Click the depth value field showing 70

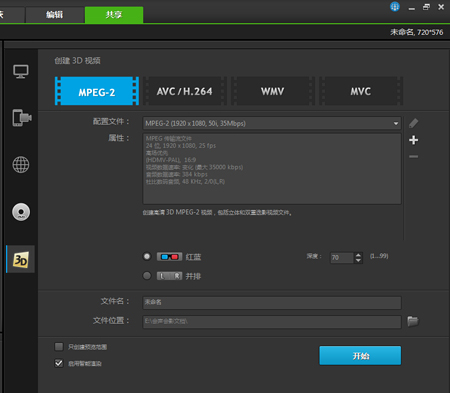[342, 258]
